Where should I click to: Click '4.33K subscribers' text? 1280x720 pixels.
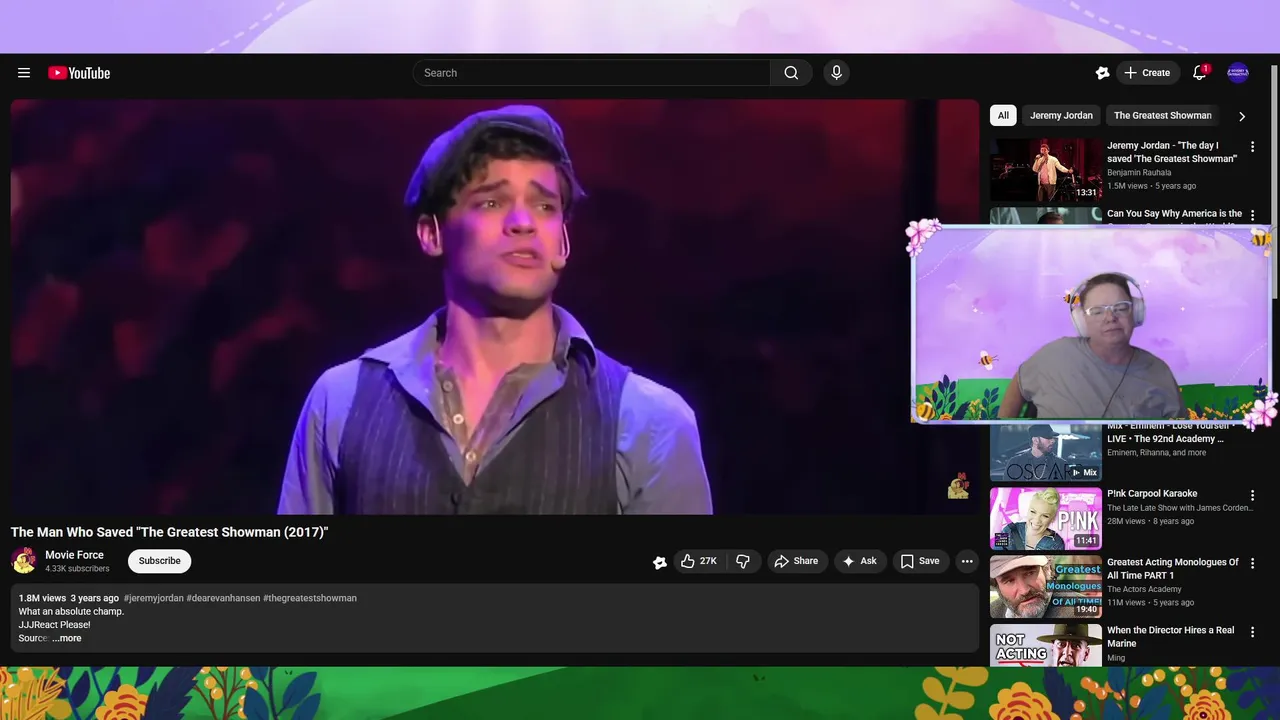click(77, 569)
